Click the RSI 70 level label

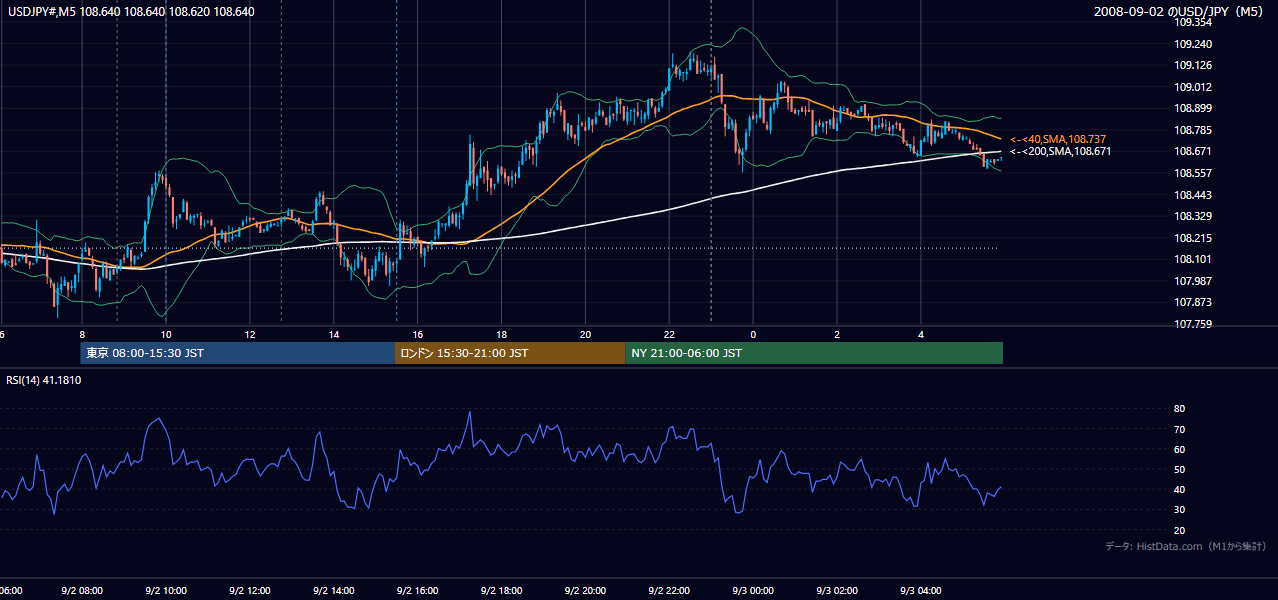1179,429
